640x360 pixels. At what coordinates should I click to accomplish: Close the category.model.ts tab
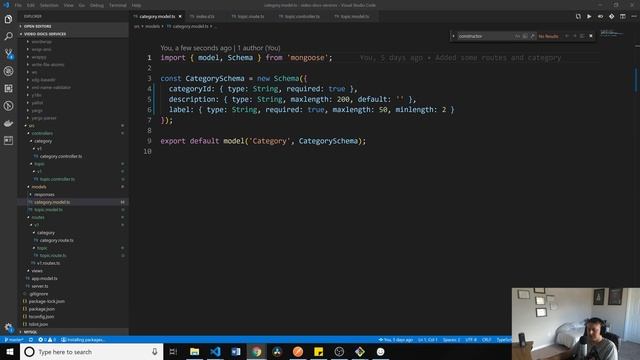coord(180,16)
